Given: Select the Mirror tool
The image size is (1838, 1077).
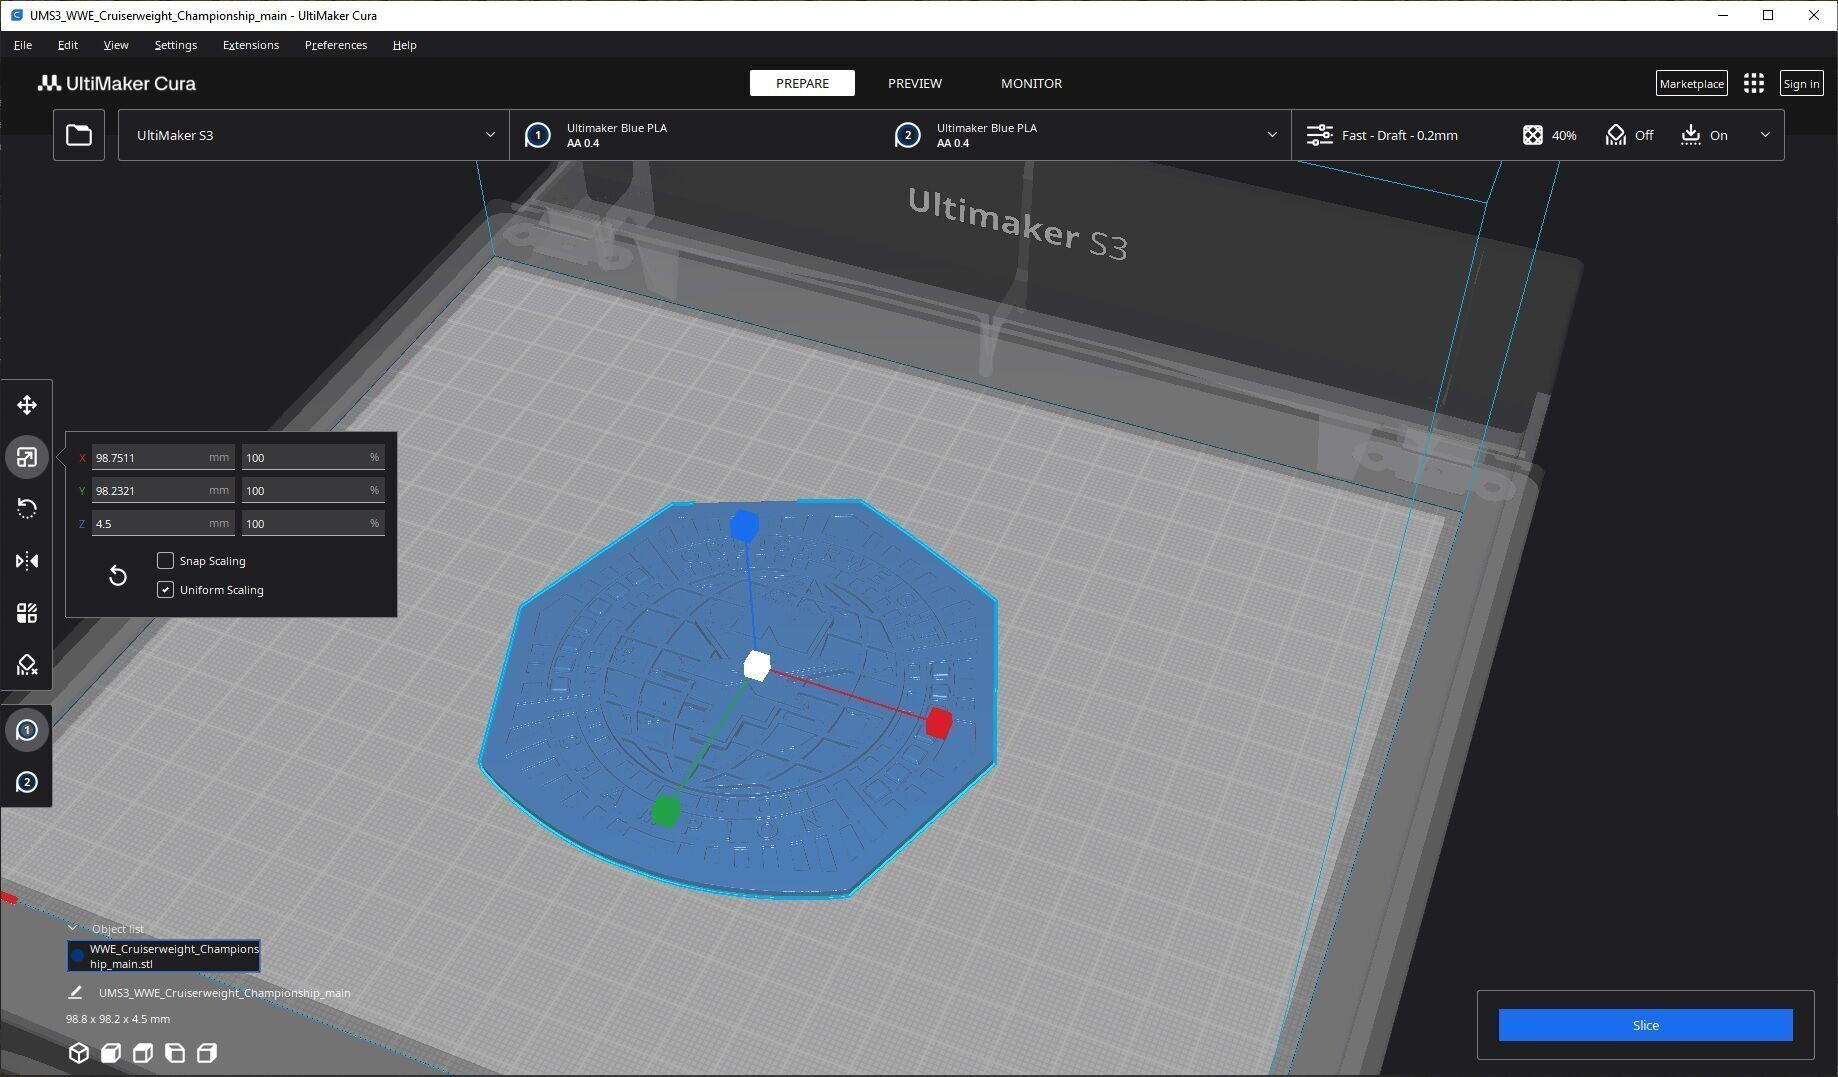Looking at the screenshot, I should (x=27, y=561).
